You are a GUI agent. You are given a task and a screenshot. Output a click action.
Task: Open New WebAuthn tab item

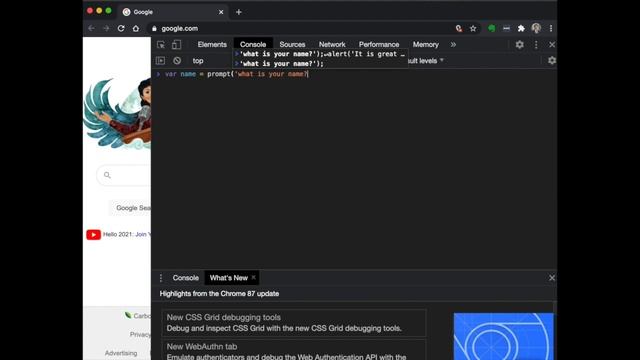coord(294,350)
